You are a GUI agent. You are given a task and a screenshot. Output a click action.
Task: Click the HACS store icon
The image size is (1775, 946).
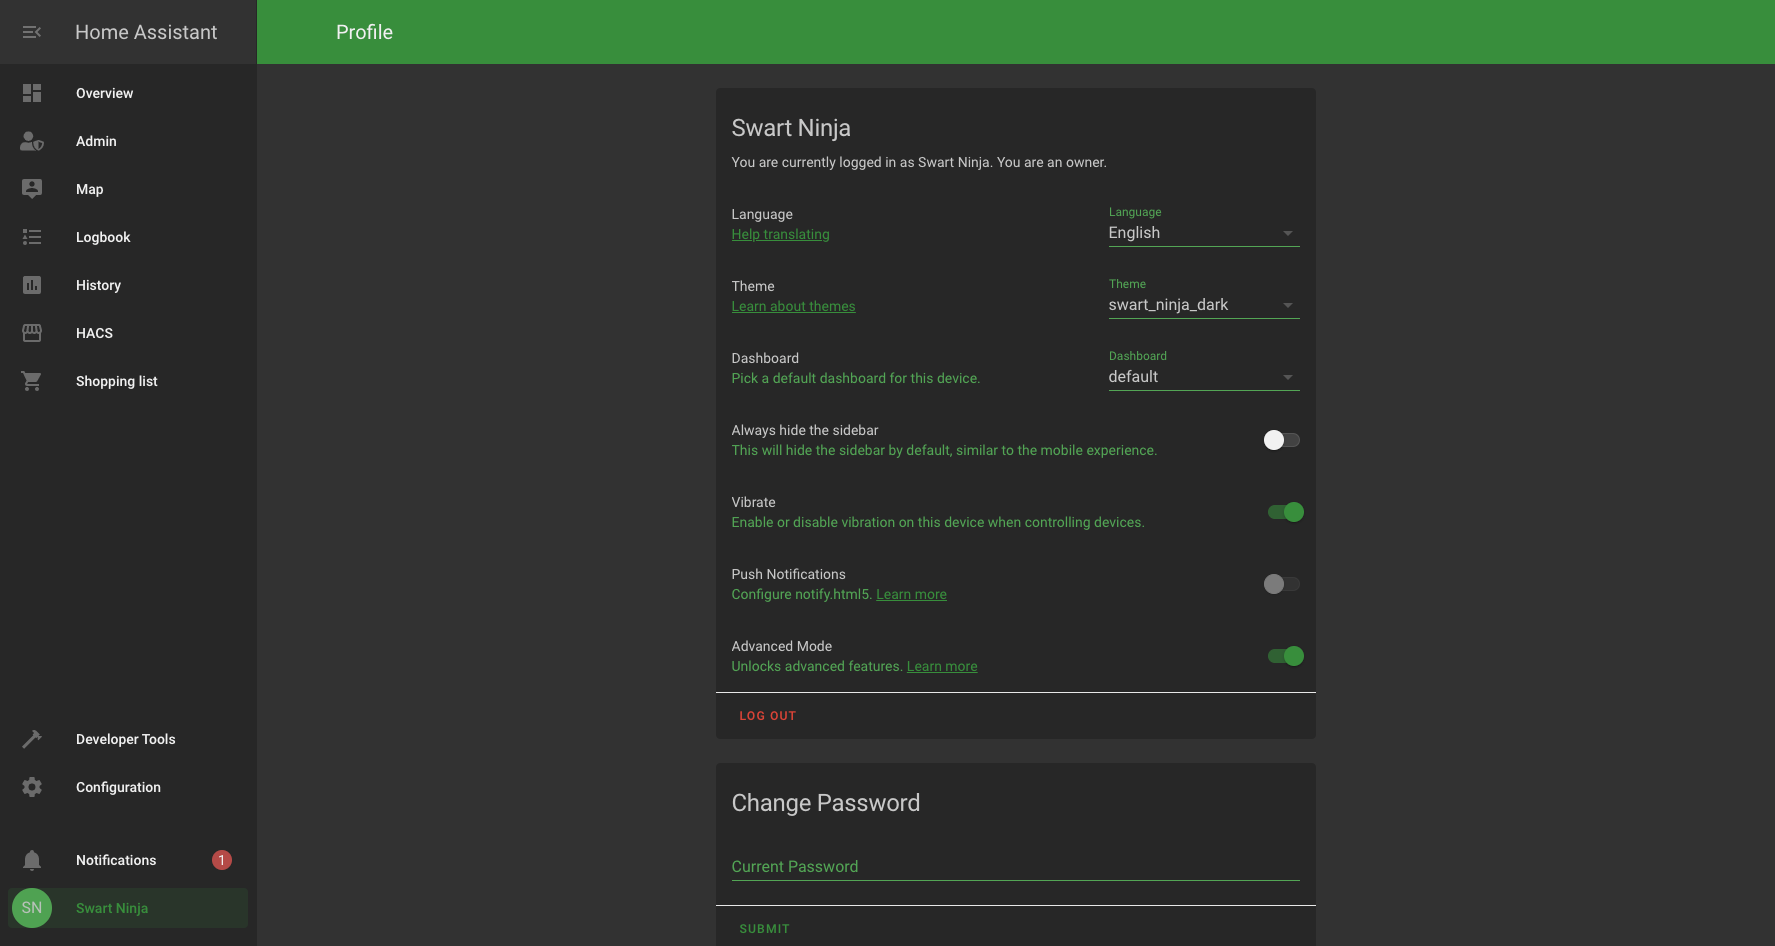(32, 333)
